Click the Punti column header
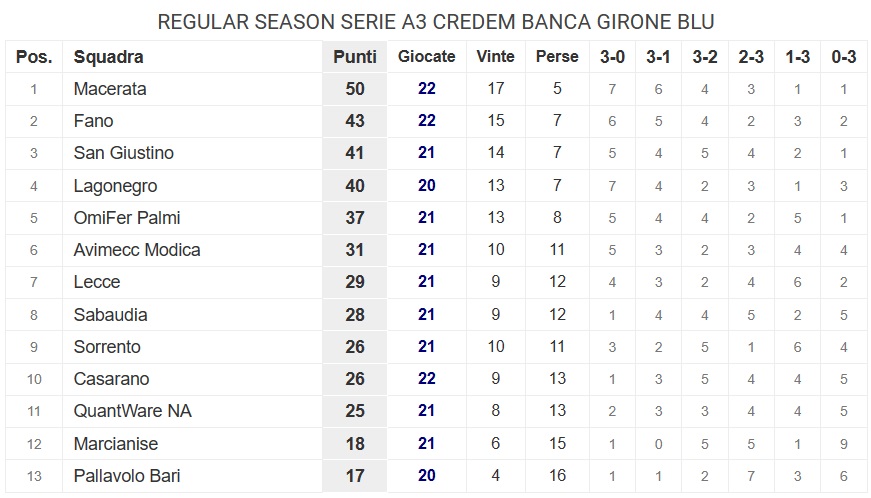Image resolution: width=871 pixels, height=498 pixels. point(355,57)
